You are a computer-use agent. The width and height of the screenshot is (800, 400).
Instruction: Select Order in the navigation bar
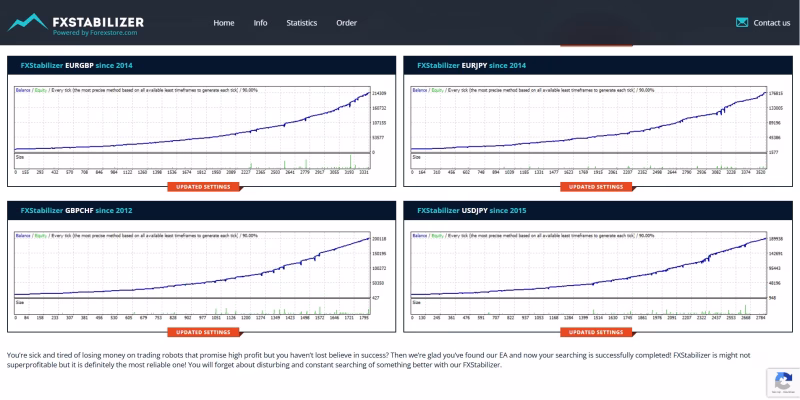pos(346,23)
